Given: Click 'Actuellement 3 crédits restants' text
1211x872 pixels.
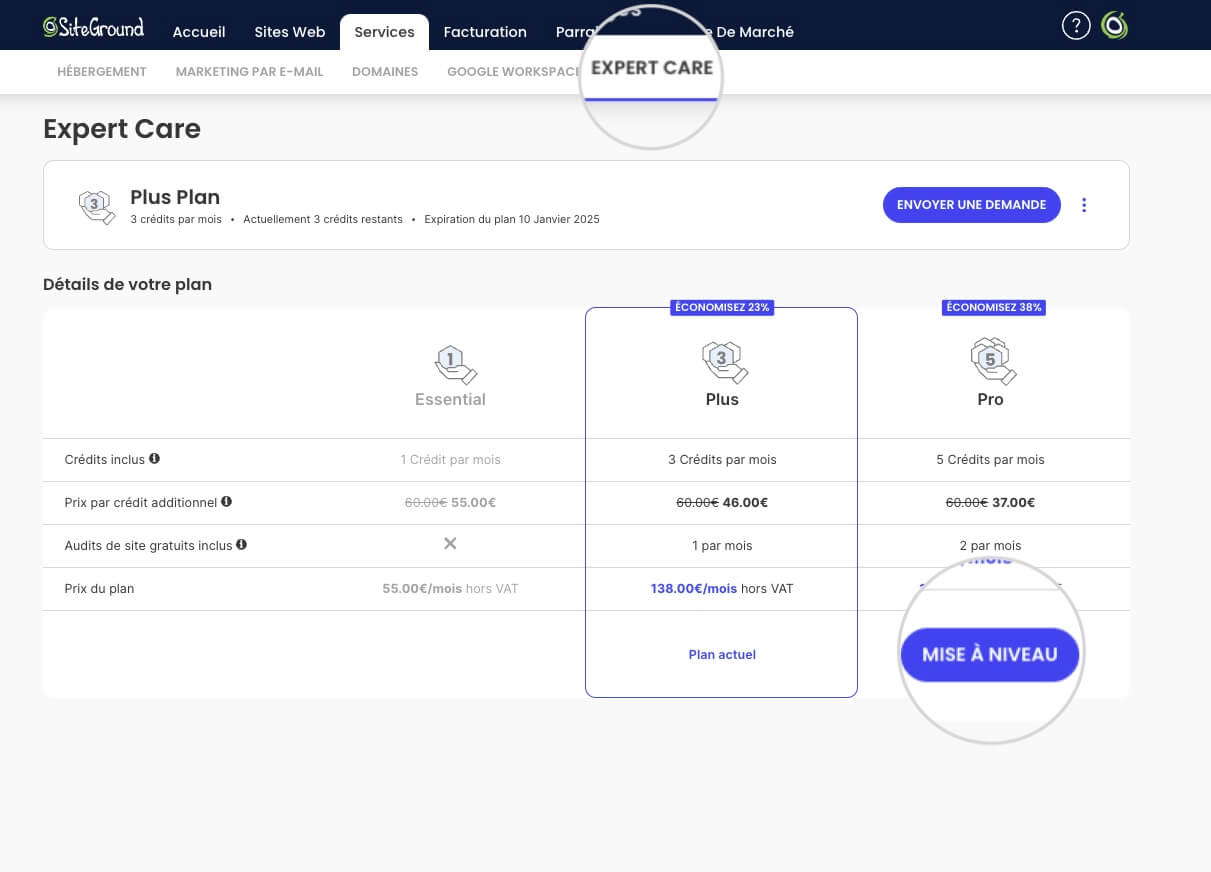Looking at the screenshot, I should coord(323,219).
